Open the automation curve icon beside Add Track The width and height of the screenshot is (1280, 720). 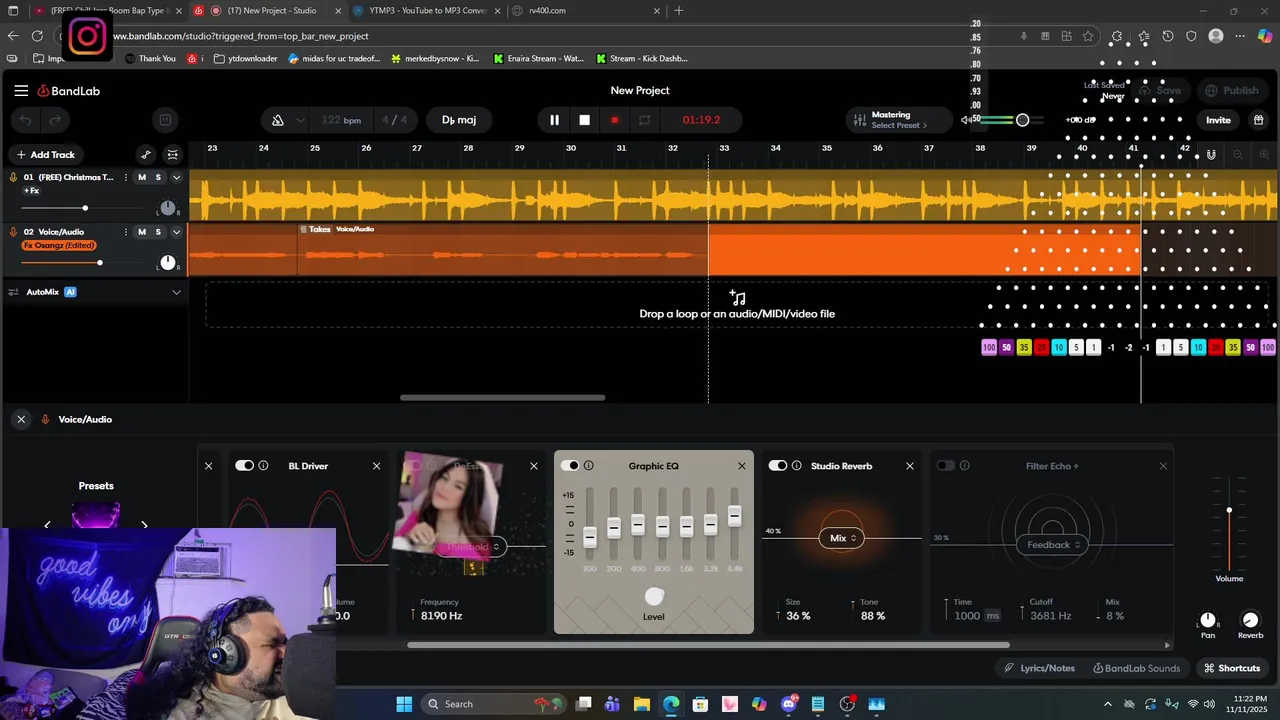click(x=146, y=155)
